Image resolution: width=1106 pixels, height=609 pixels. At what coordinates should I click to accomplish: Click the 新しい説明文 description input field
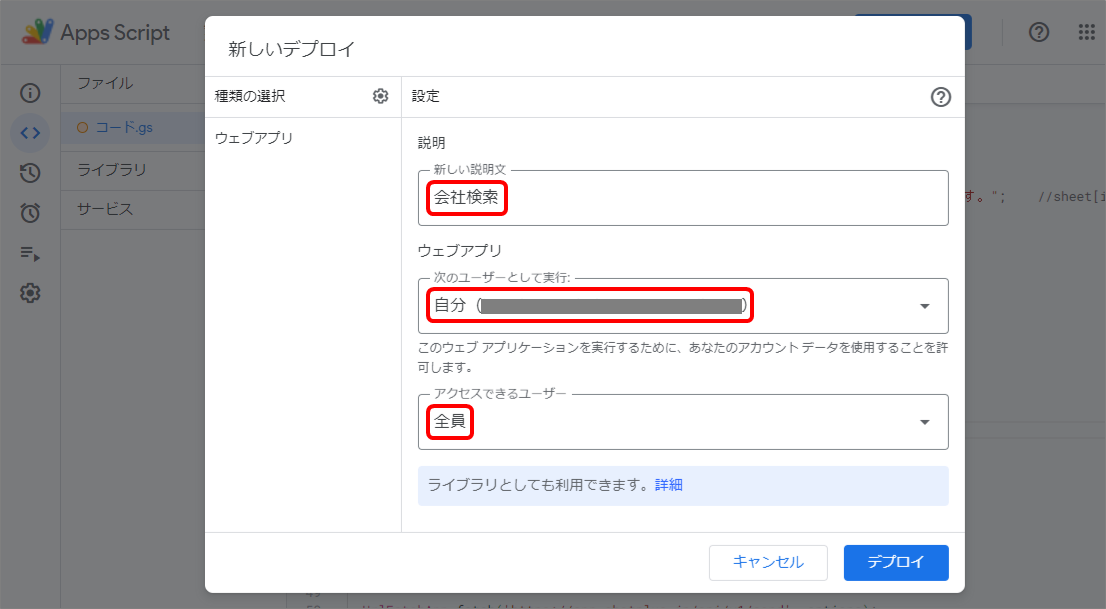pos(683,198)
